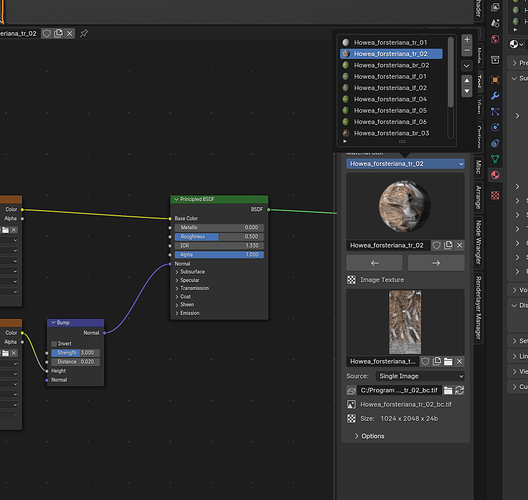Open image file via datablock folder icon
Image resolution: width=528 pixels, height=500 pixels.
[x=448, y=361]
